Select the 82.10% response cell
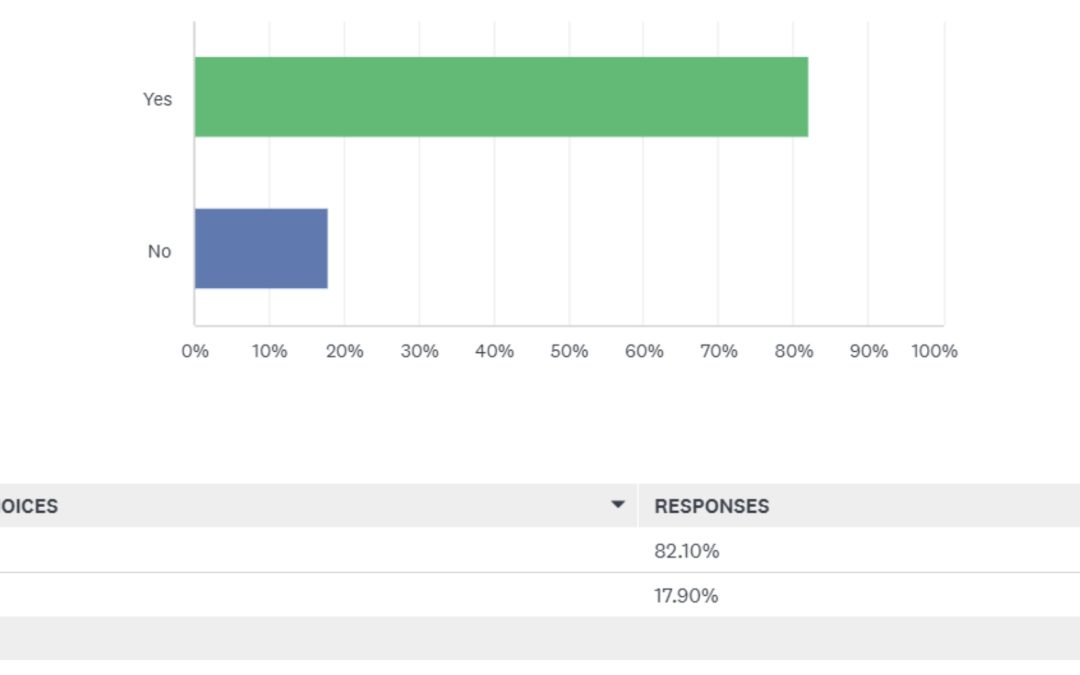1080x675 pixels. click(687, 551)
